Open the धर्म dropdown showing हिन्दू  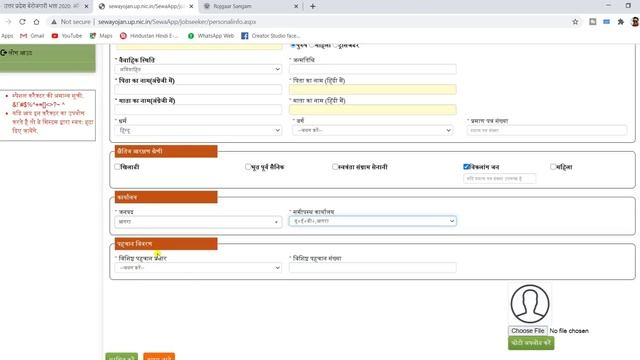[x=198, y=131]
